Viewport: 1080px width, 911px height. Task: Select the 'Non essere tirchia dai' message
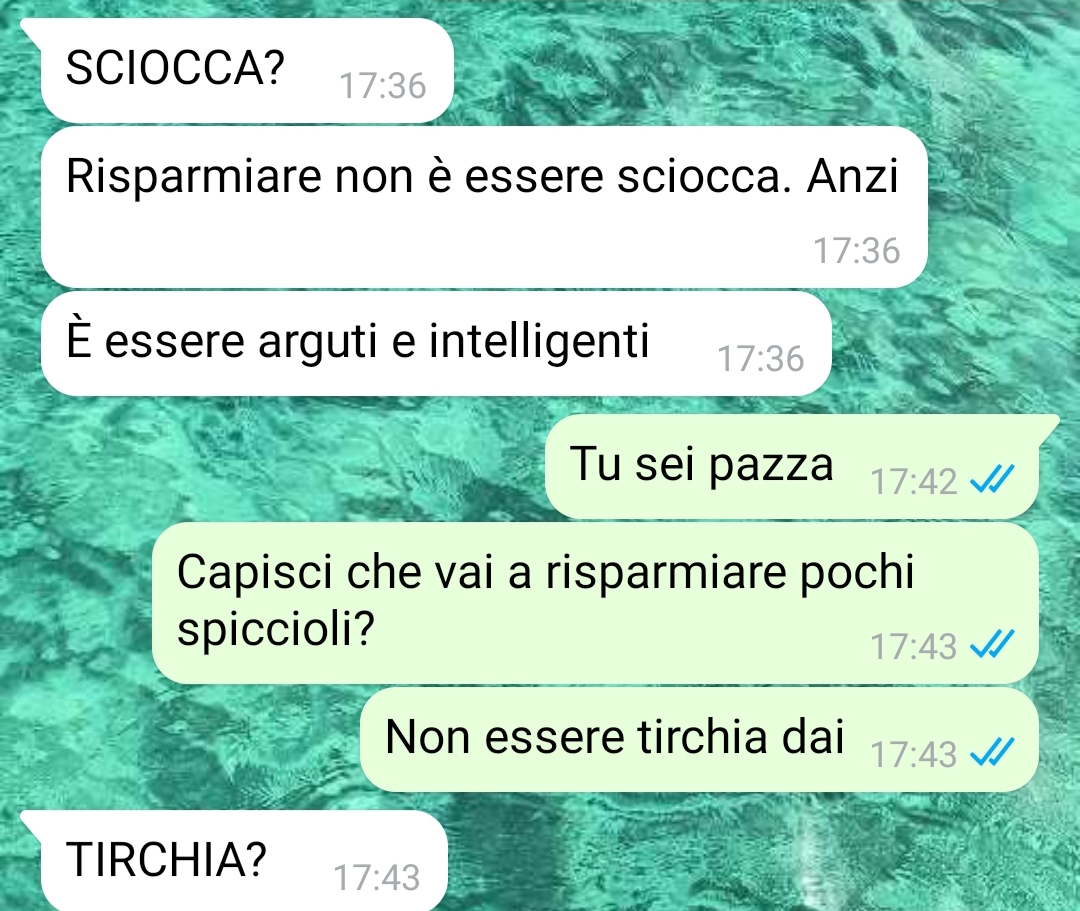pyautogui.click(x=699, y=740)
